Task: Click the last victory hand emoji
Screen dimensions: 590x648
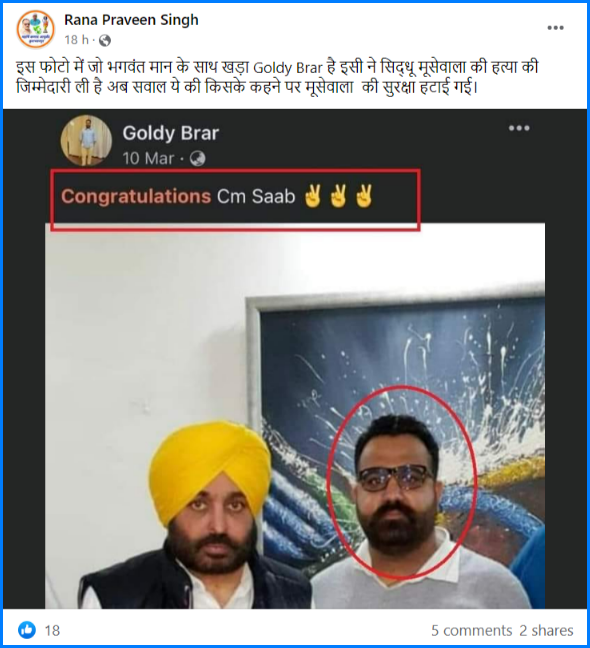Action: point(364,196)
